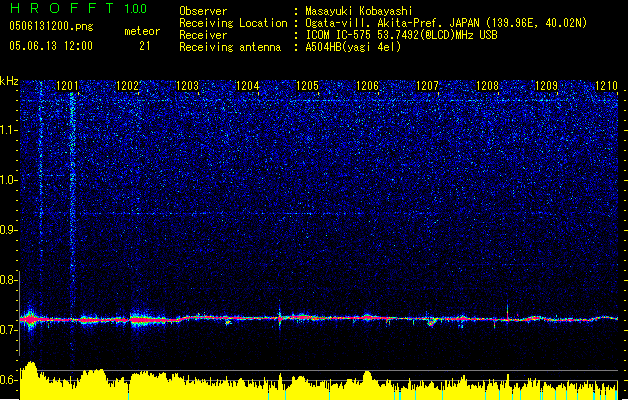Click the 1208 time marker
This screenshot has width=629, height=400.
pos(487,86)
